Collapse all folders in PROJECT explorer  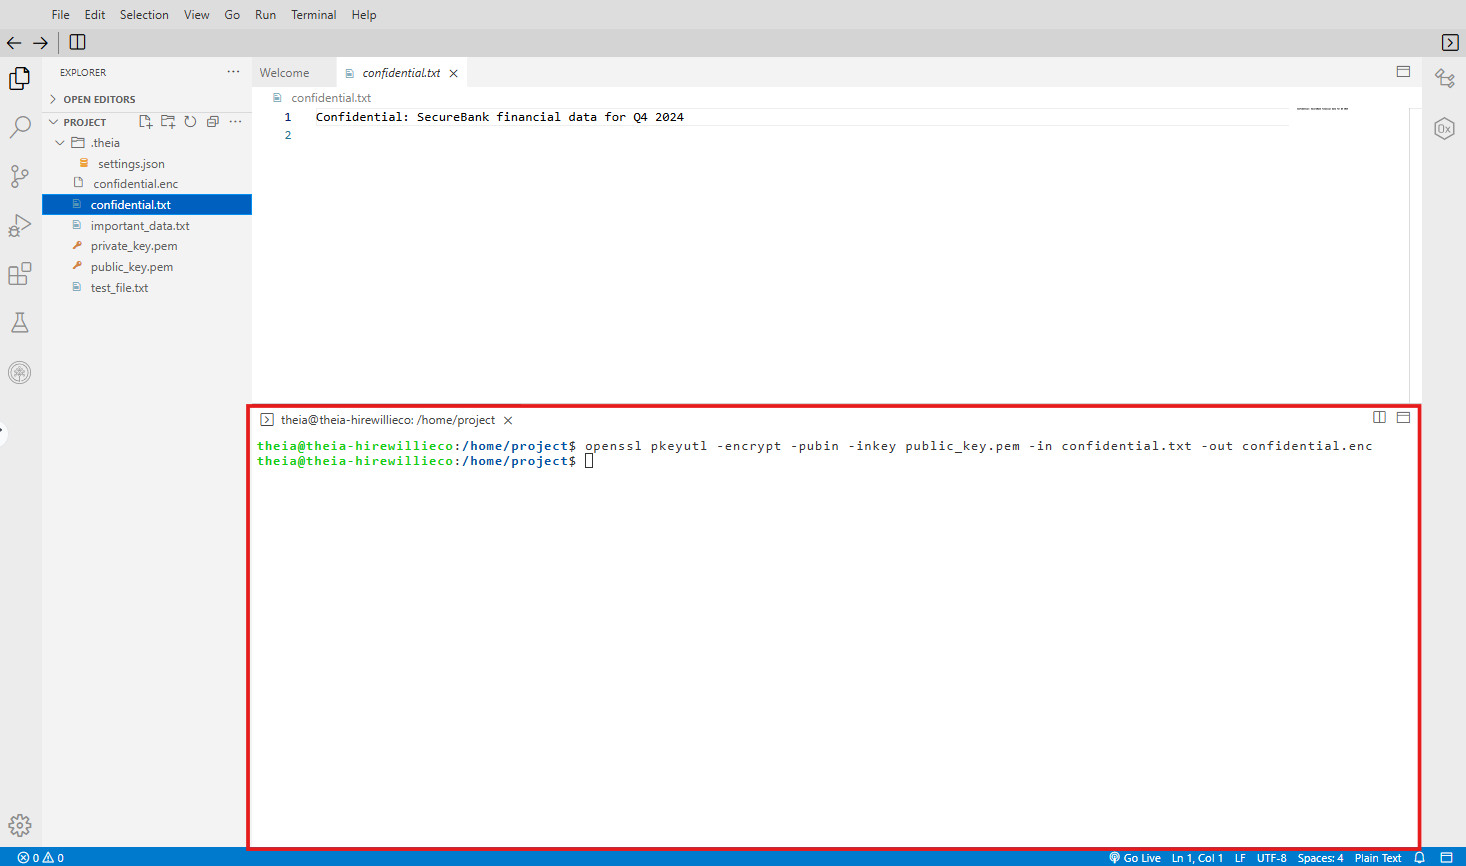click(212, 122)
